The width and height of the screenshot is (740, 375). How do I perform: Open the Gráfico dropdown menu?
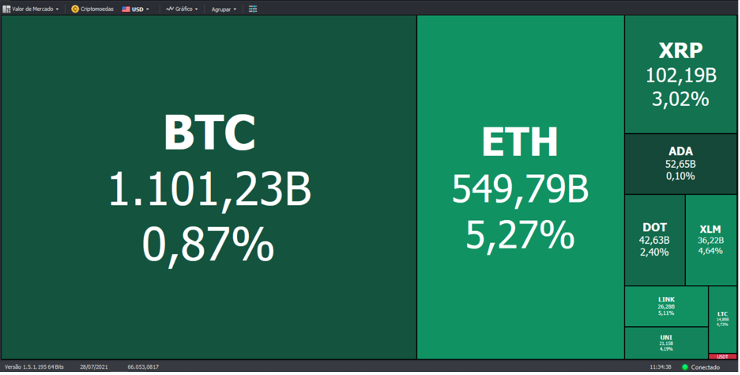coord(182,9)
